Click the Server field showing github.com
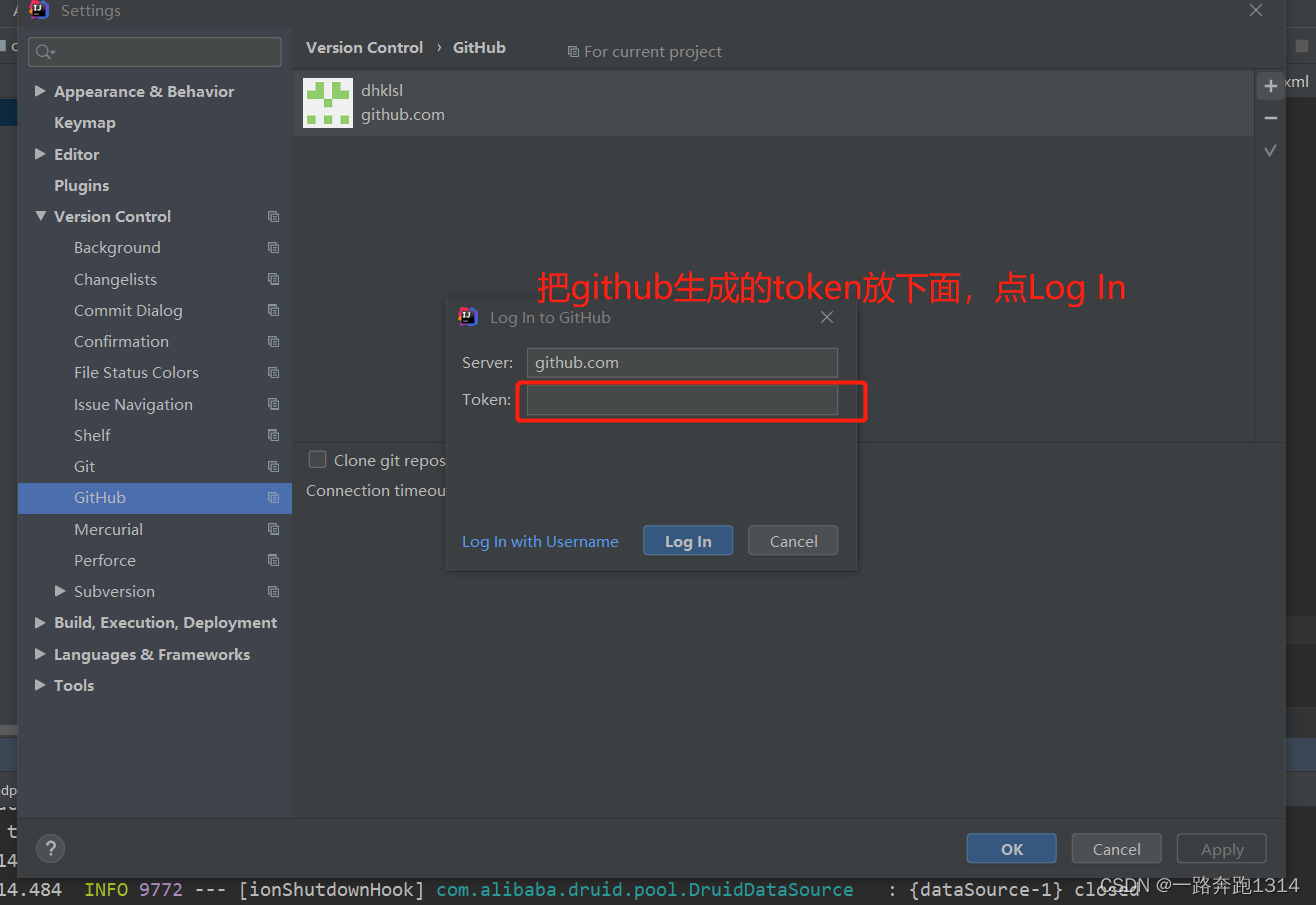The image size is (1316, 905). [x=682, y=362]
